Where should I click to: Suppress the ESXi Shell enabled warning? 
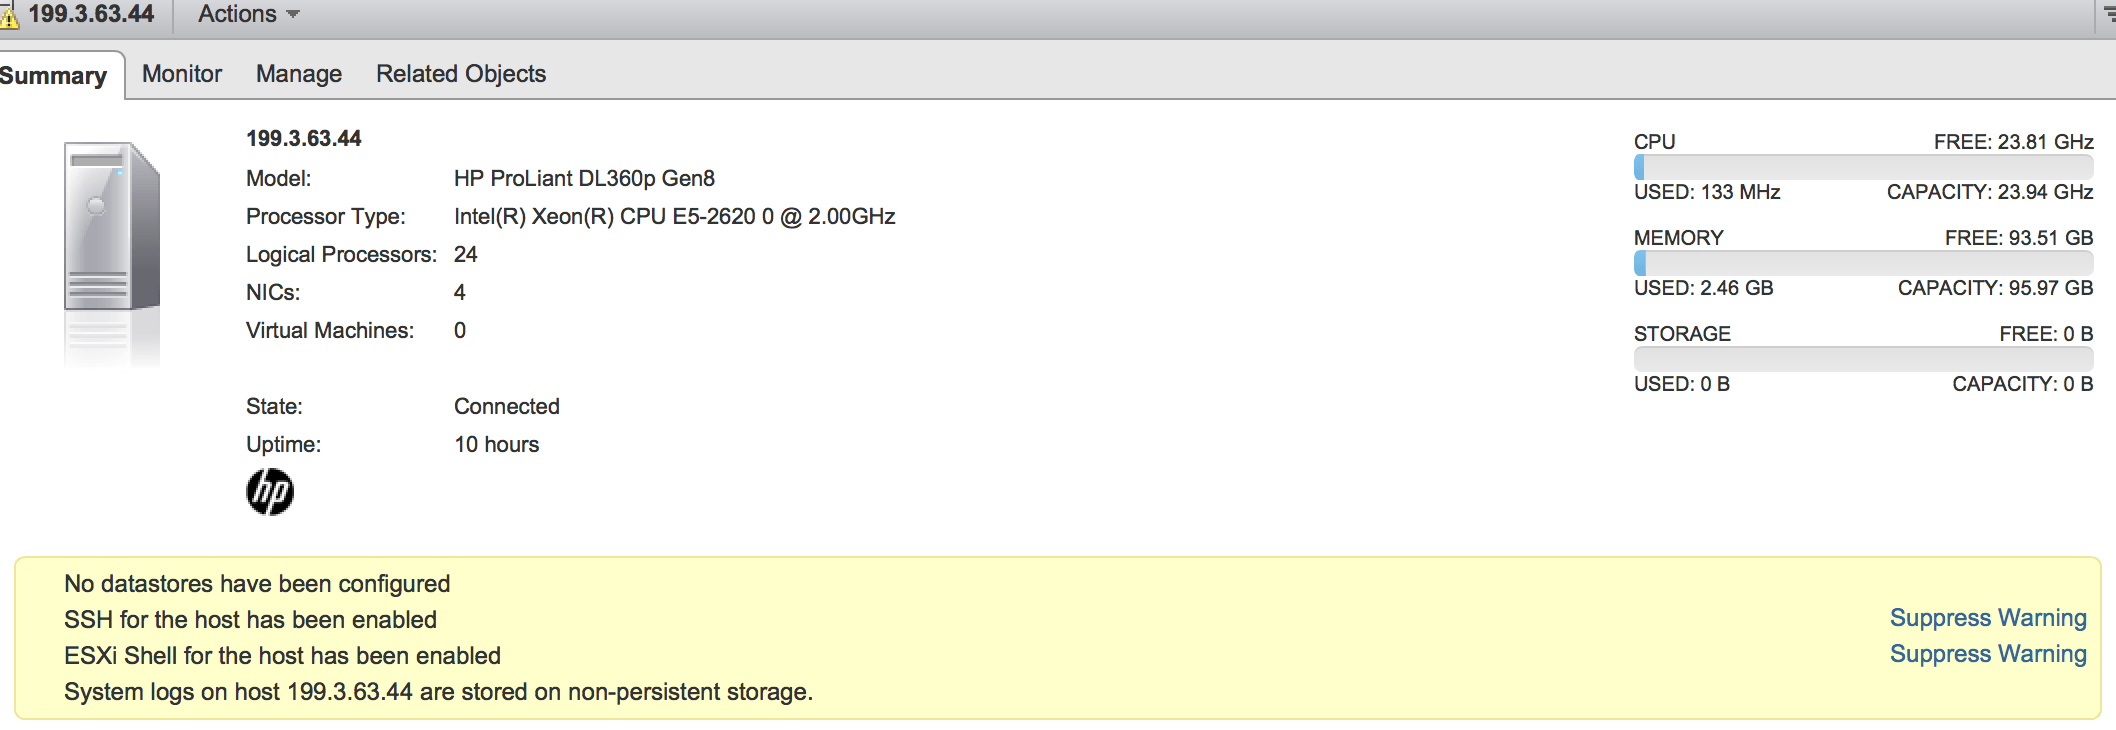(1988, 654)
